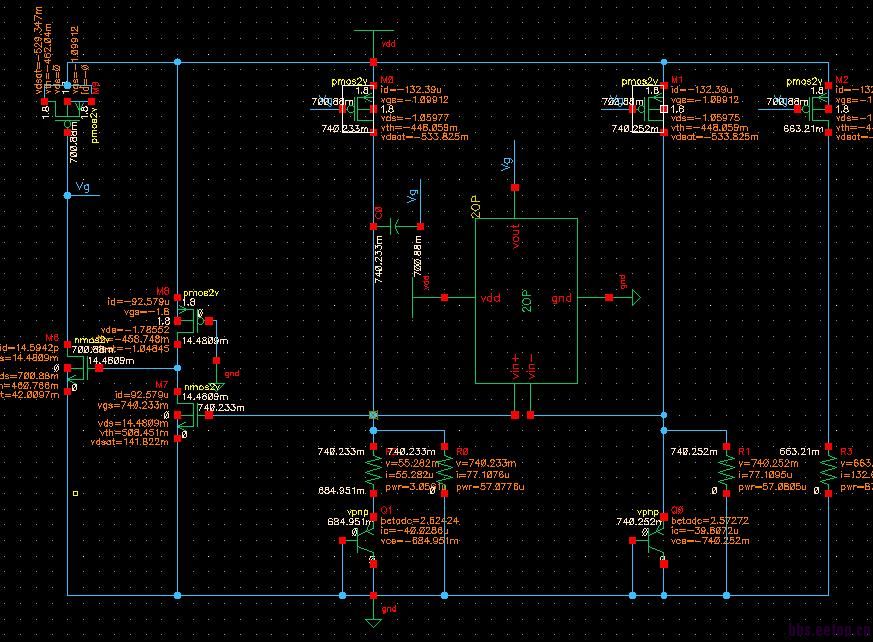
Task: Click the R1 'pwr=57.0805u' annotation
Action: [x=773, y=487]
